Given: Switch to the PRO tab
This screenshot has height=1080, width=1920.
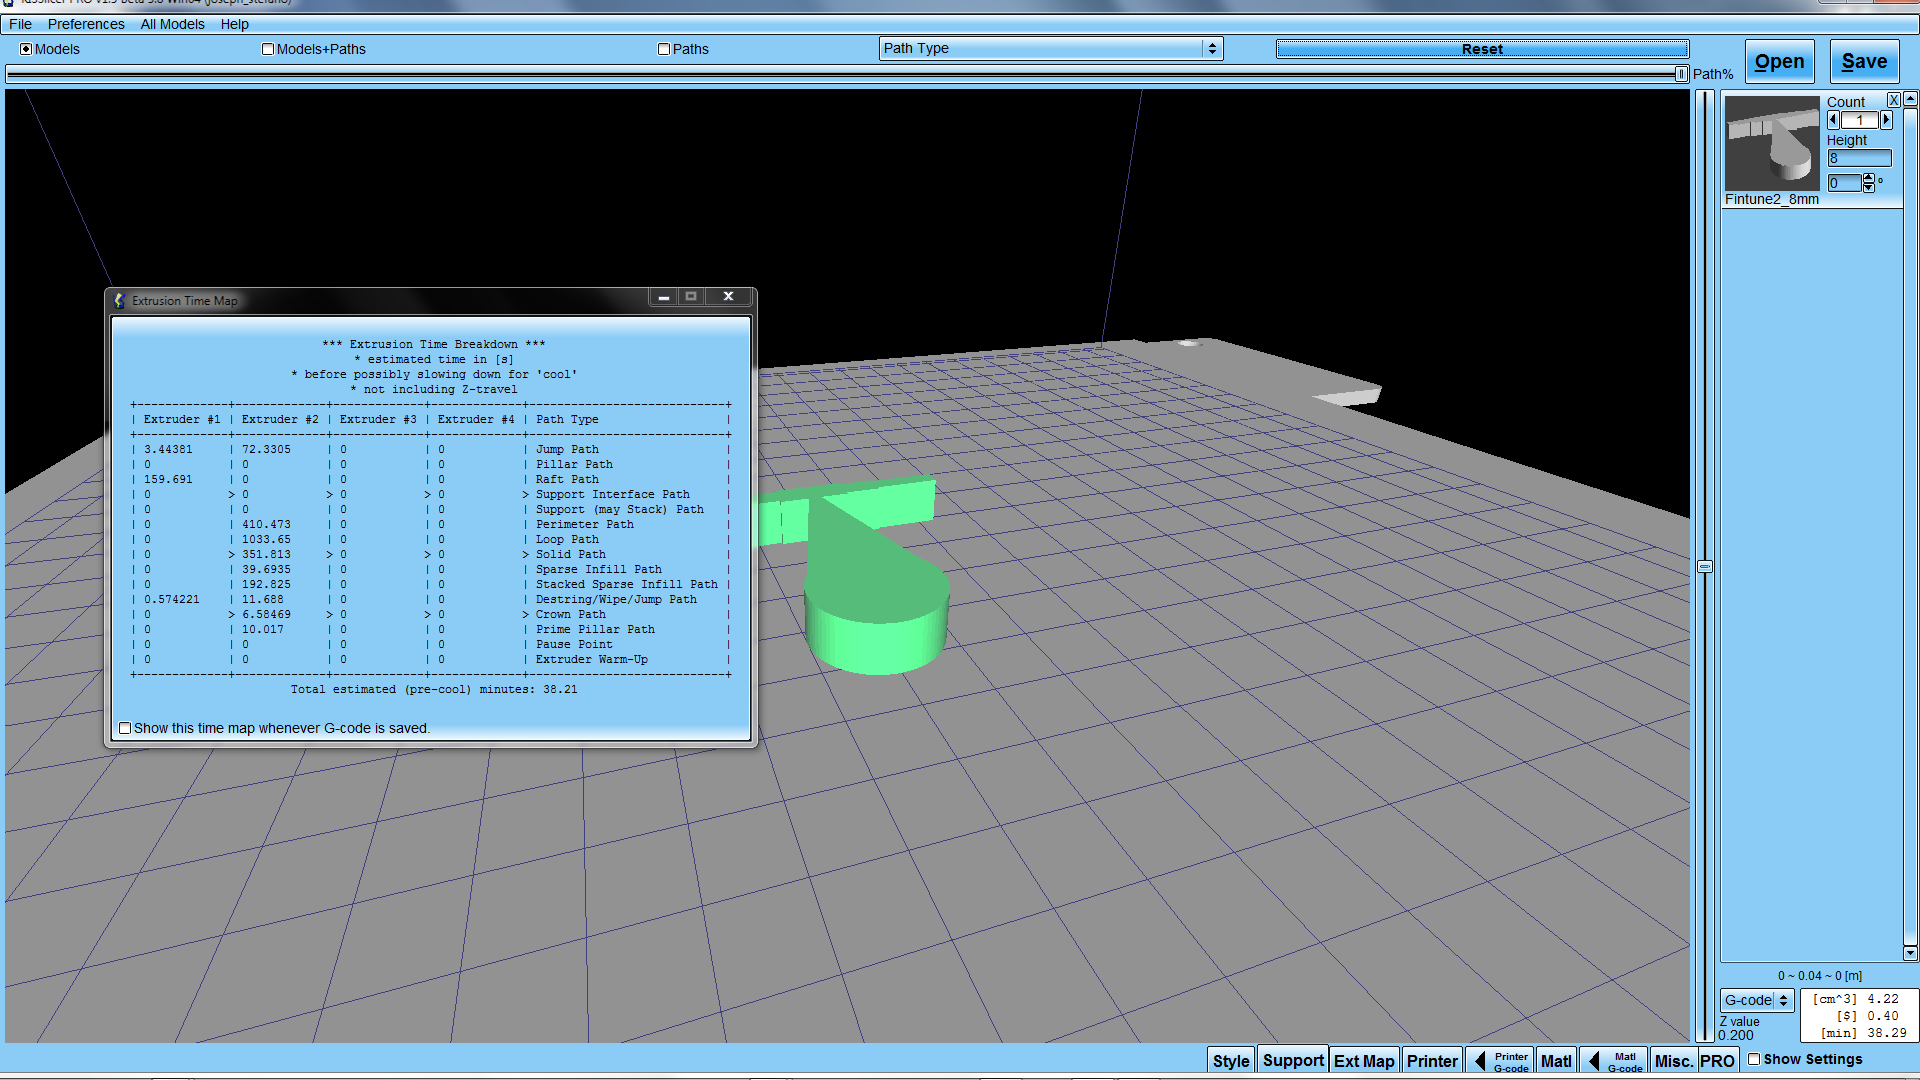Looking at the screenshot, I should coord(1717,1061).
